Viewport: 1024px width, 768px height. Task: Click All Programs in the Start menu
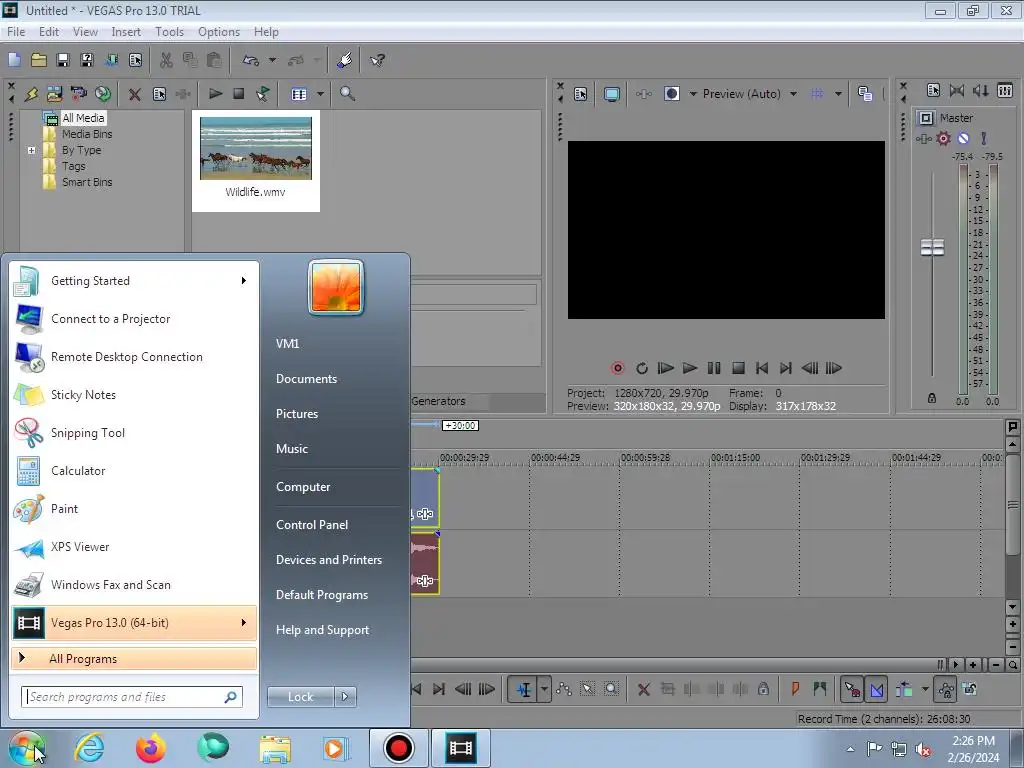point(134,659)
